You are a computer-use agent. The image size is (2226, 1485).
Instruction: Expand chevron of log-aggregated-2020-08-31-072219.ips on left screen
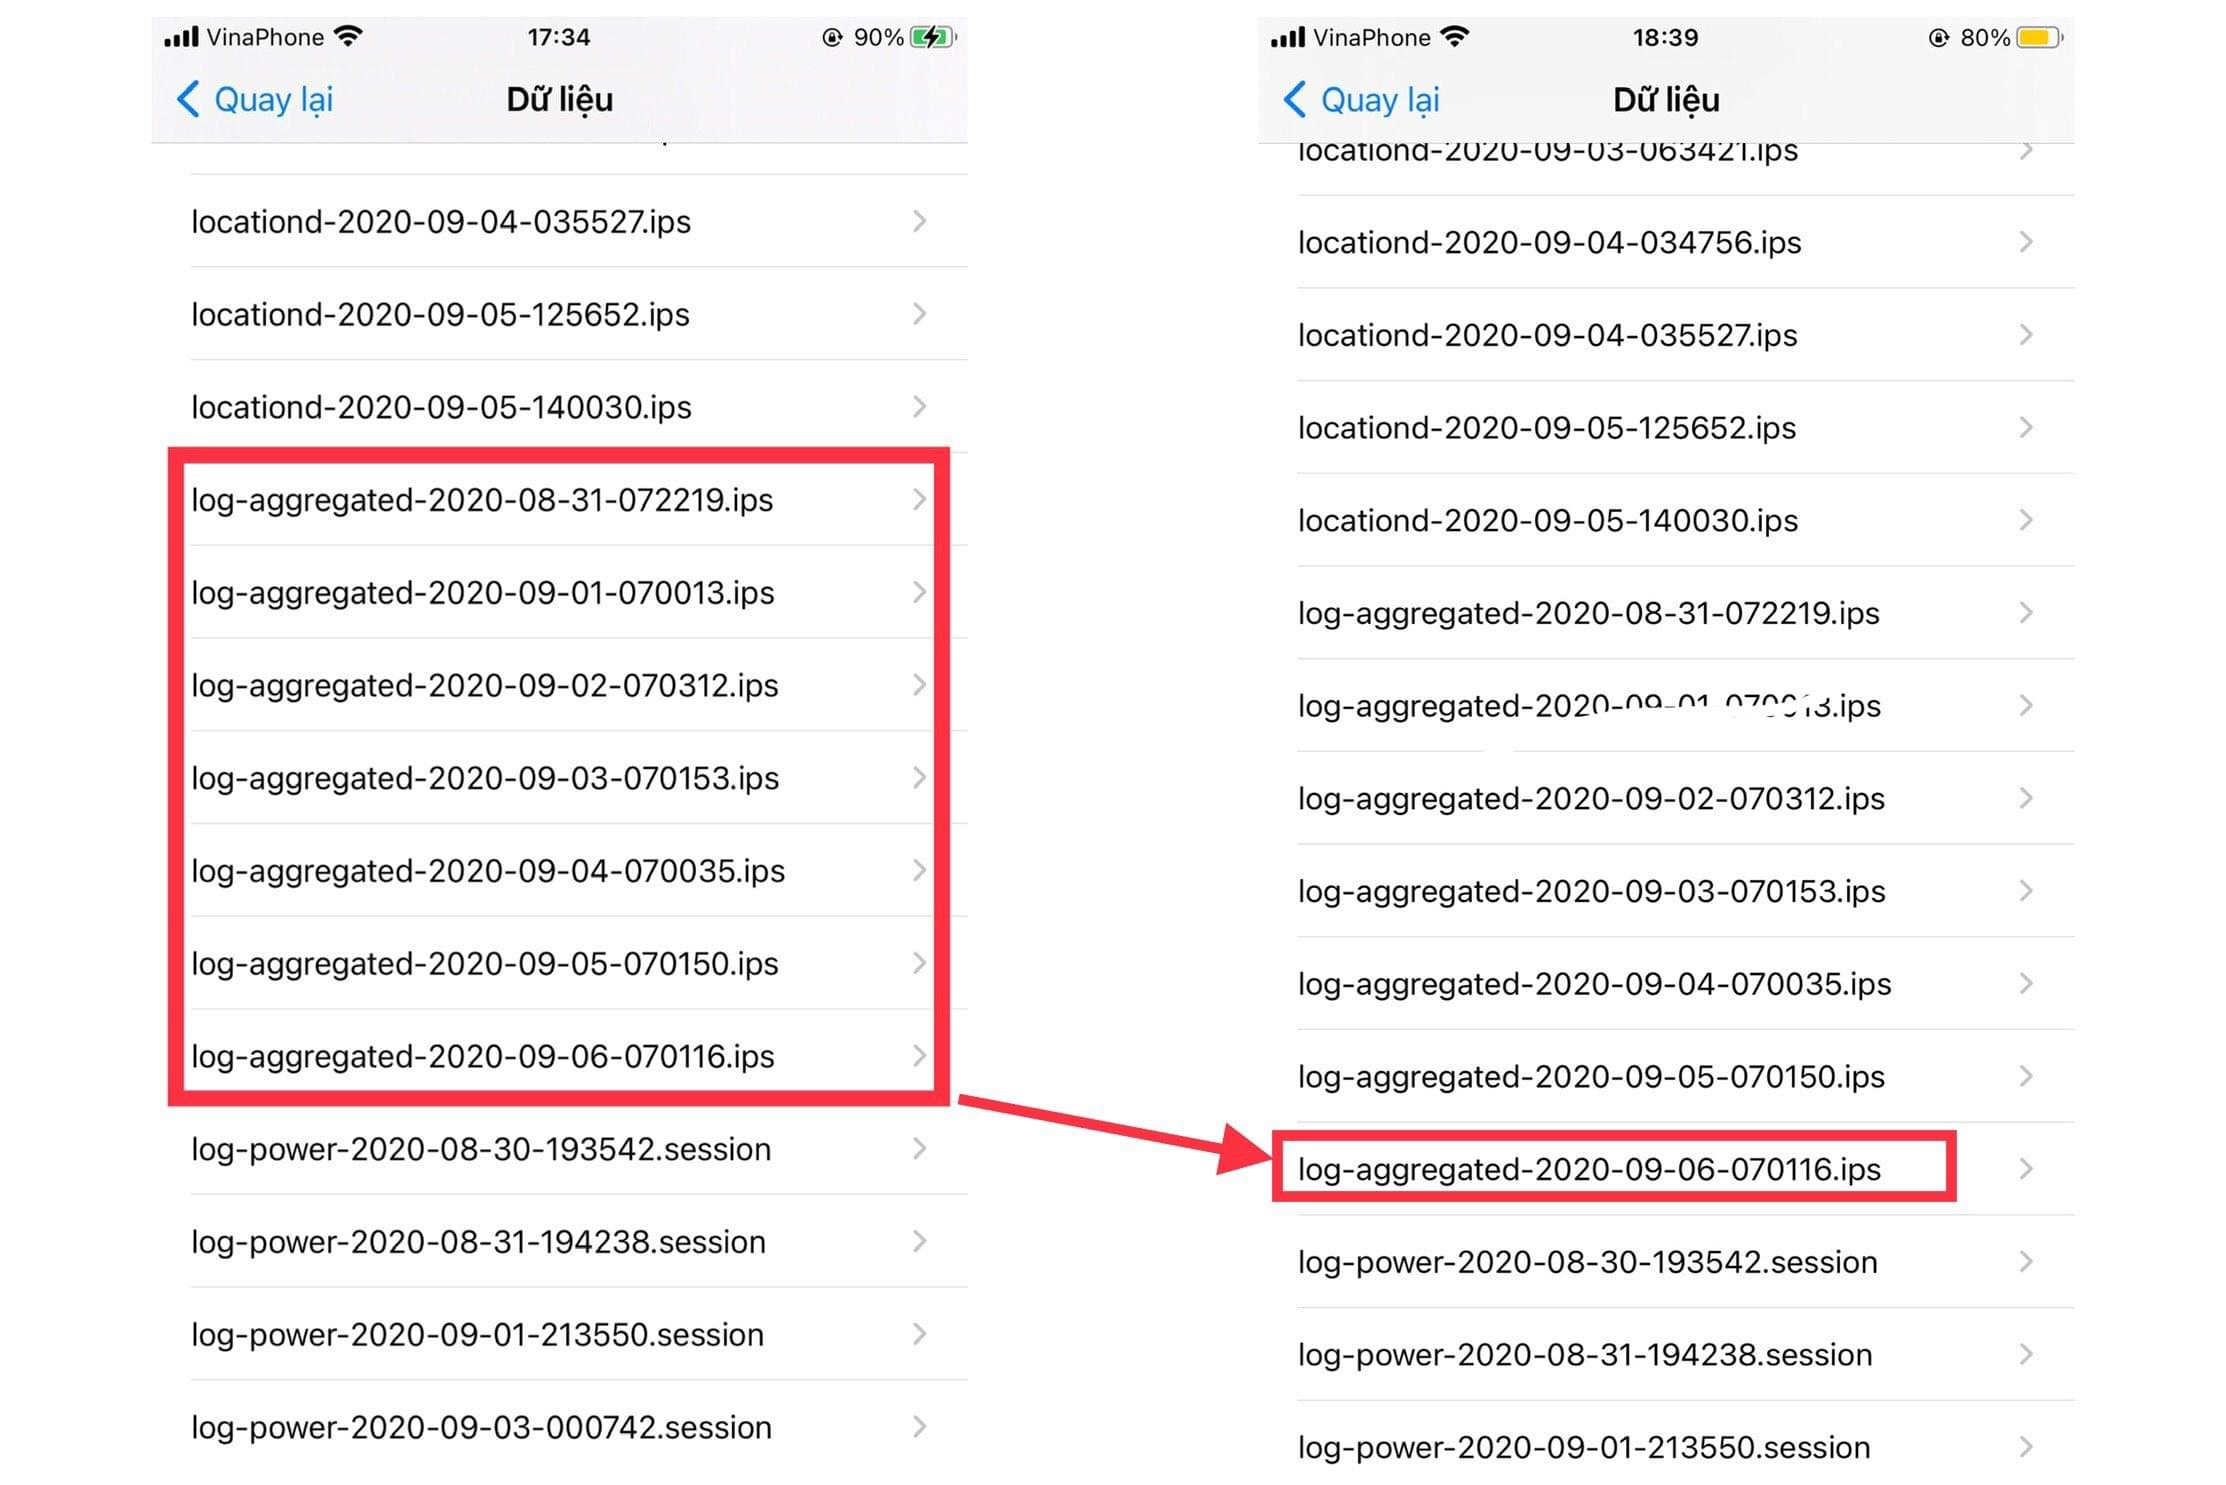coord(919,499)
